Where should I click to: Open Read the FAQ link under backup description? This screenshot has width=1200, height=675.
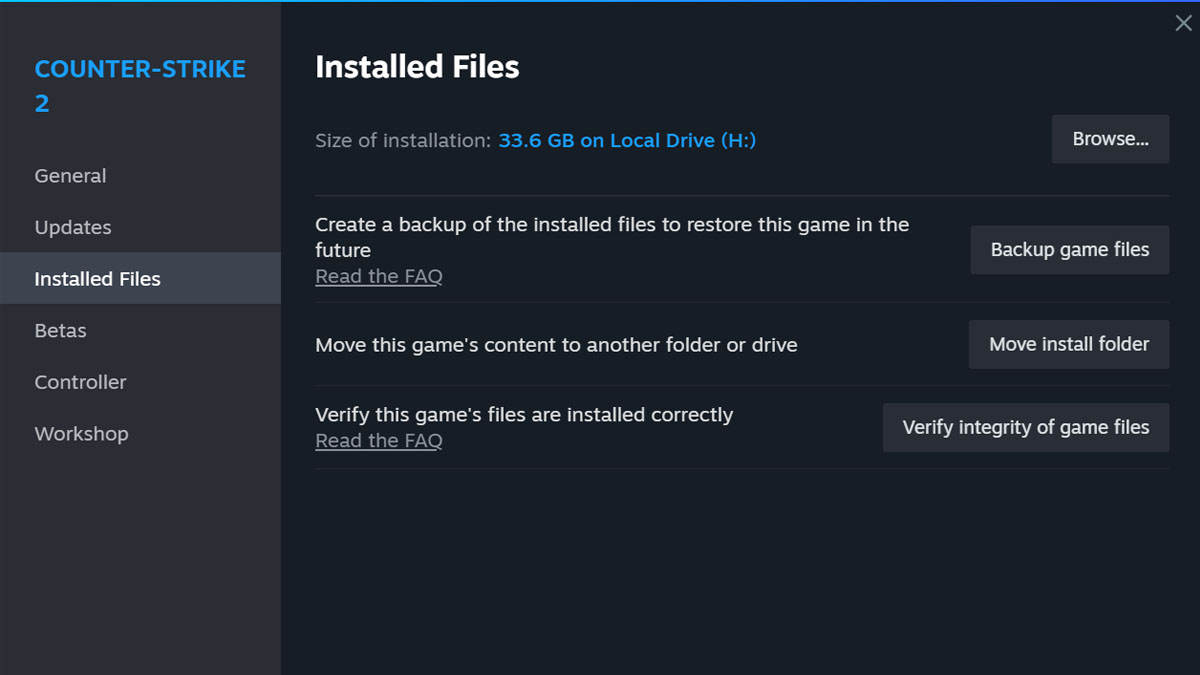(378, 277)
